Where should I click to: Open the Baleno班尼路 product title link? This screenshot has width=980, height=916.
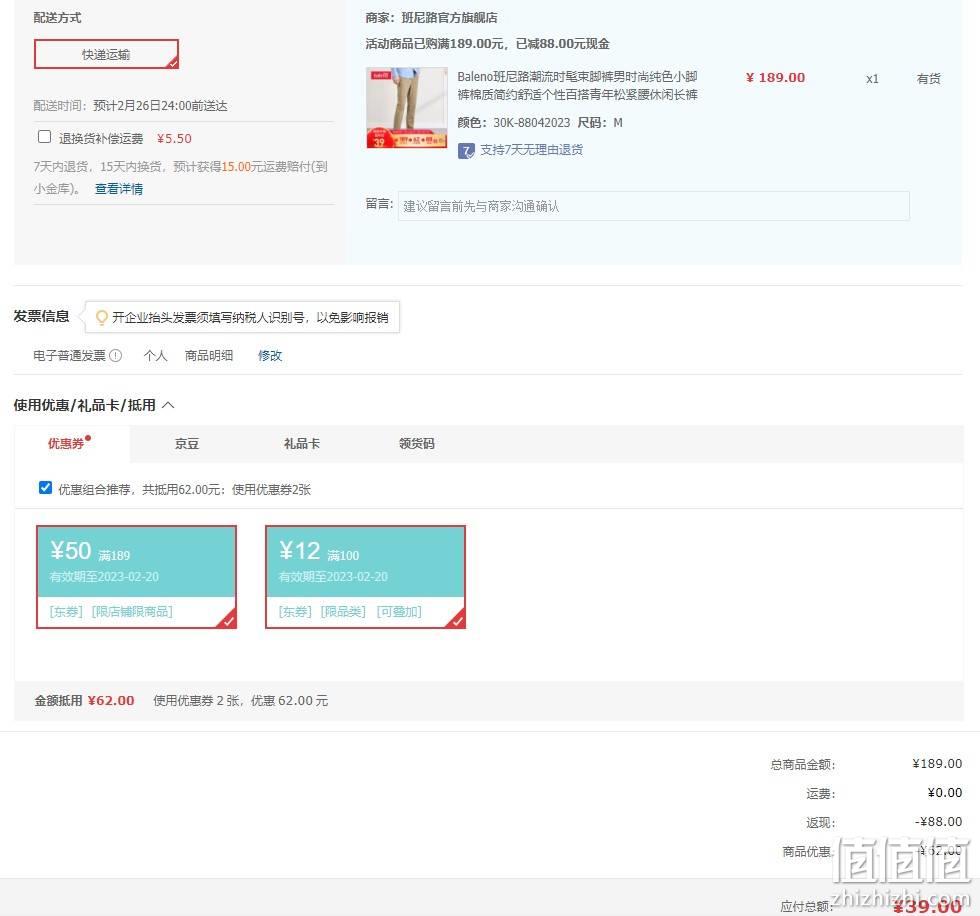pyautogui.click(x=578, y=86)
